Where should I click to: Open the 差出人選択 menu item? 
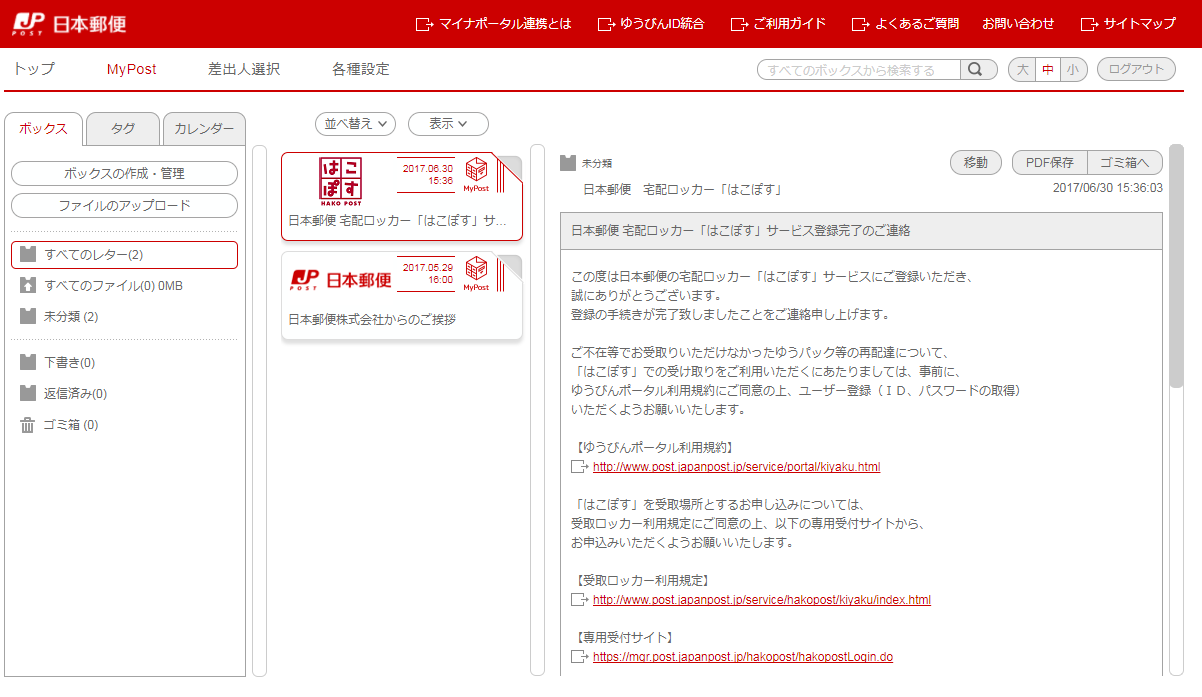click(x=244, y=69)
